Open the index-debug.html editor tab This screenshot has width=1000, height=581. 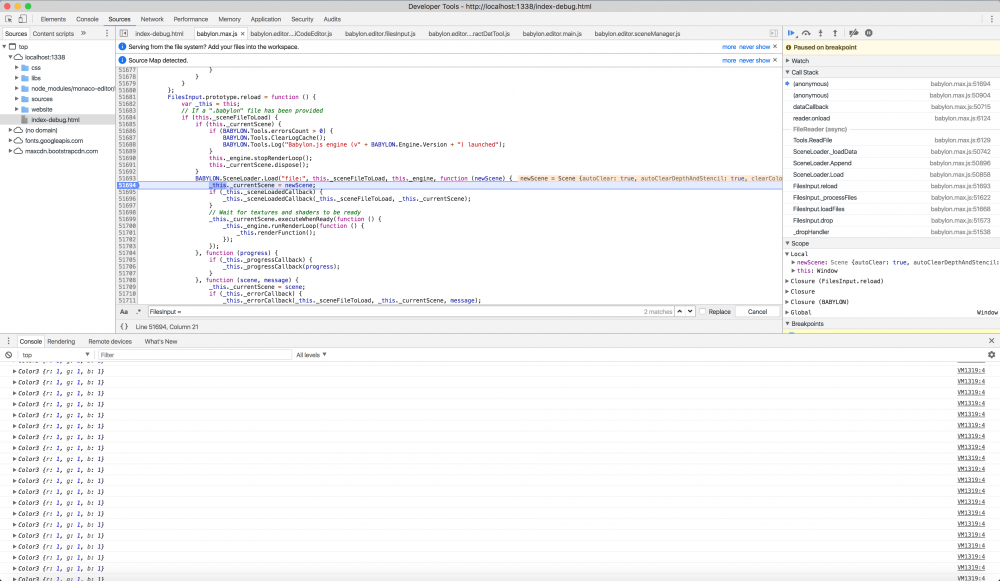(x=159, y=34)
